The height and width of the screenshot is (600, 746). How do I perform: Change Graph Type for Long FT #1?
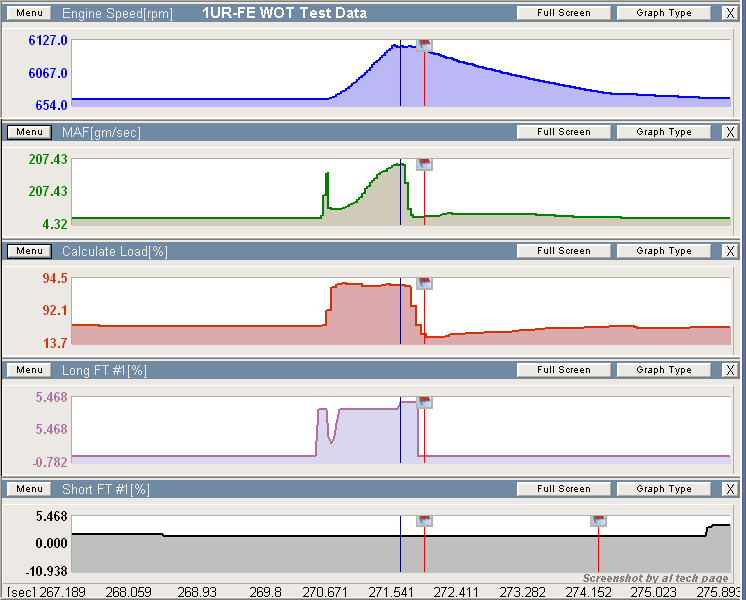(x=663, y=370)
